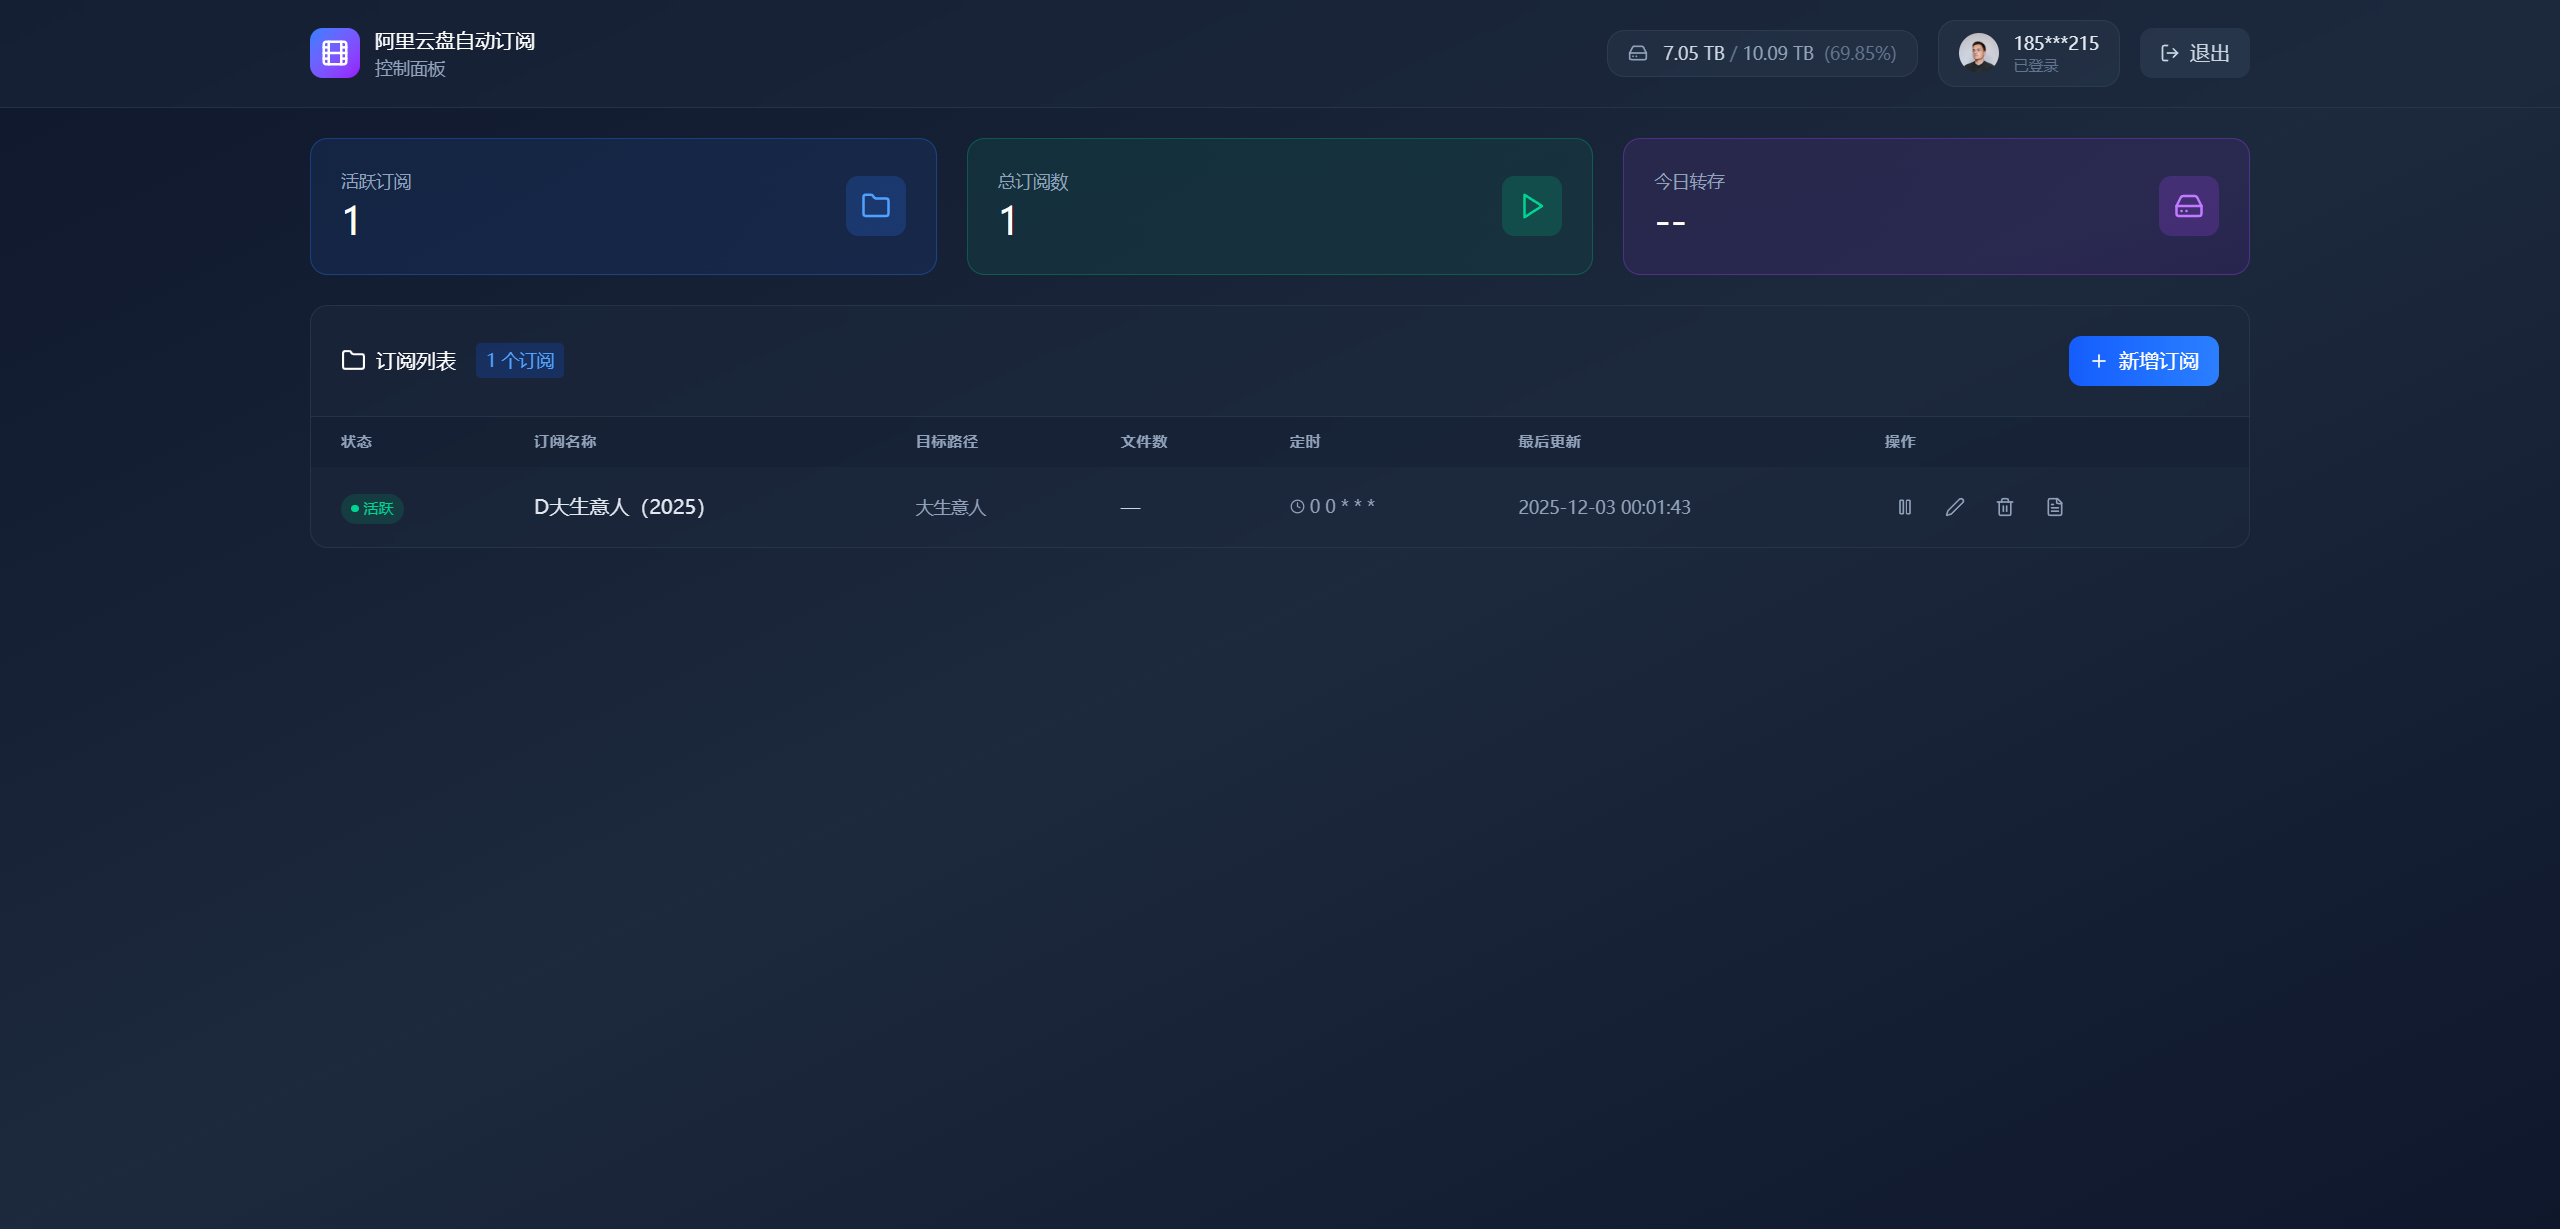Open the subscription log document icon

tap(2054, 507)
